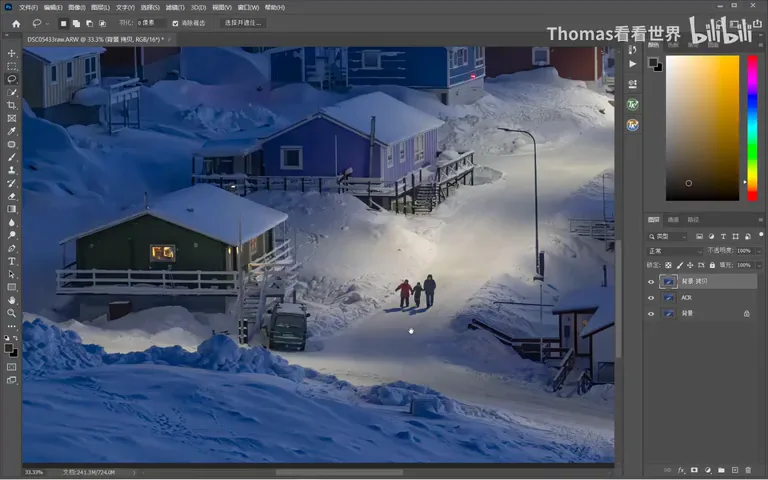The height and width of the screenshot is (480, 768).
Task: Open the 文件(F) menu
Action: pyautogui.click(x=28, y=7)
